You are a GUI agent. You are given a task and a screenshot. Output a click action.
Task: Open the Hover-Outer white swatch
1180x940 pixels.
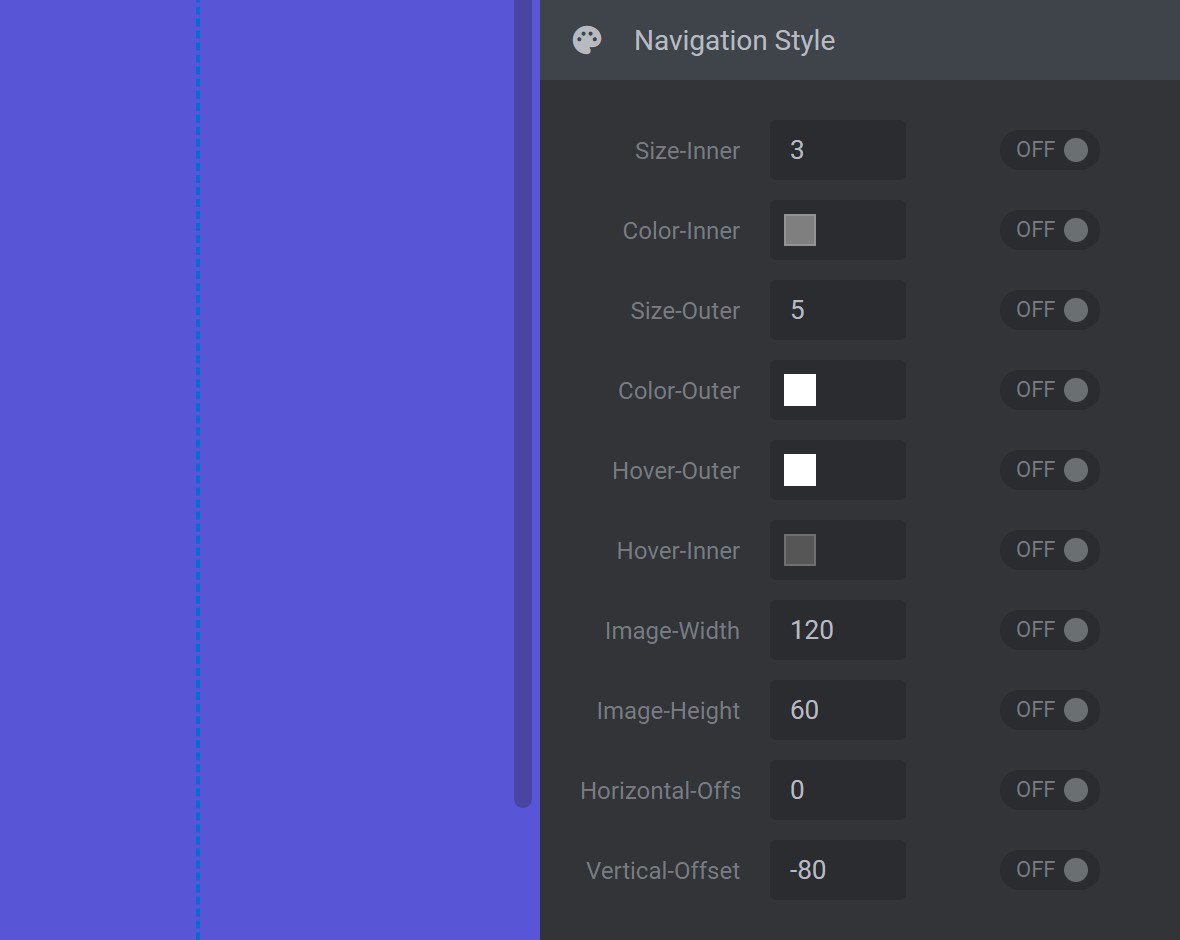pyautogui.click(x=800, y=470)
